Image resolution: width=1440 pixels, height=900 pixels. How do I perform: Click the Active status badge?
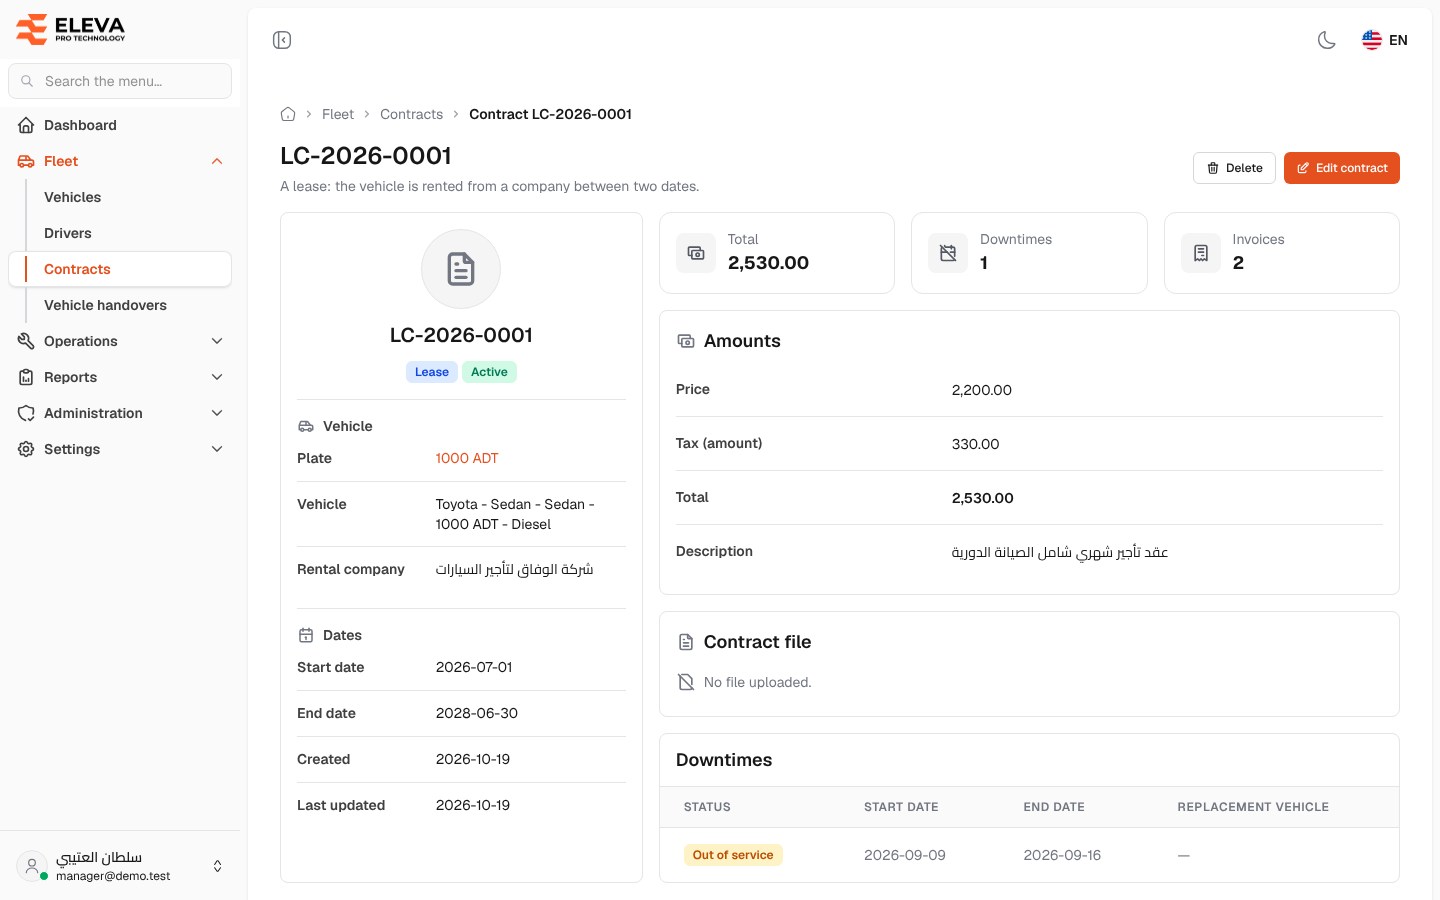point(489,372)
